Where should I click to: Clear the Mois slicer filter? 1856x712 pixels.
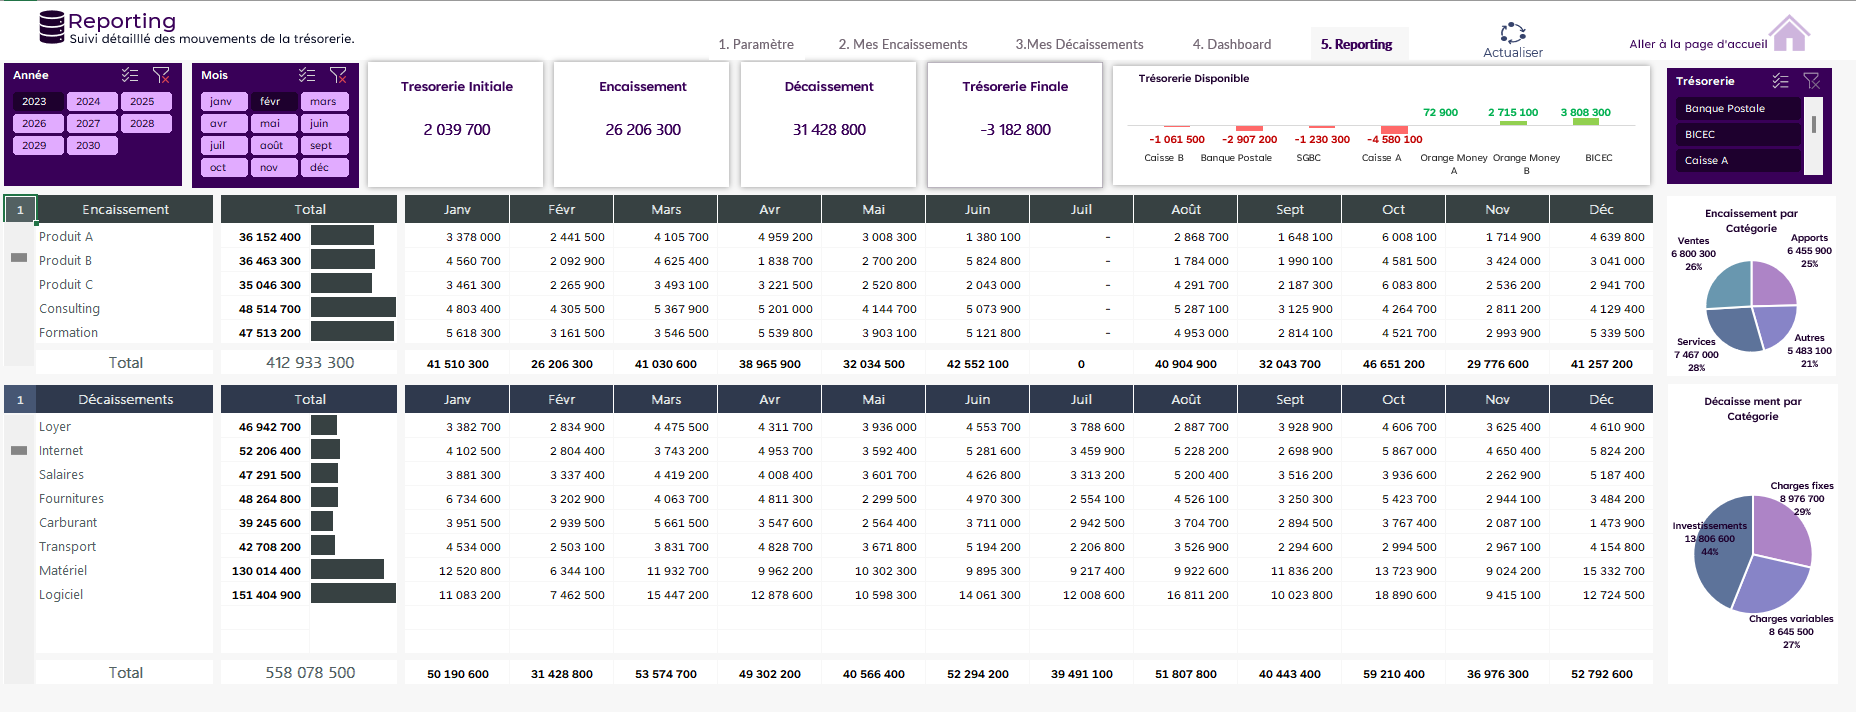[x=338, y=75]
